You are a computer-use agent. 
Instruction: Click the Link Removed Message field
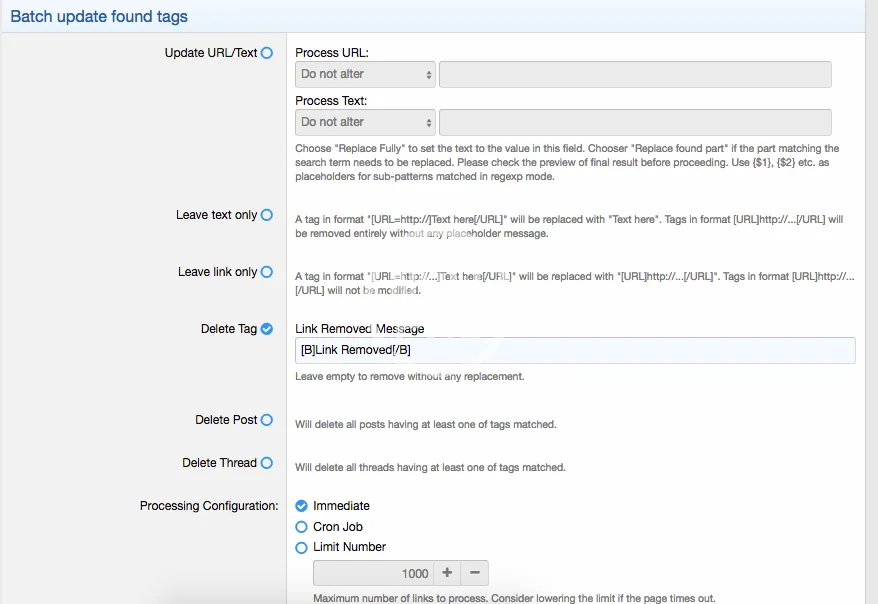[575, 350]
